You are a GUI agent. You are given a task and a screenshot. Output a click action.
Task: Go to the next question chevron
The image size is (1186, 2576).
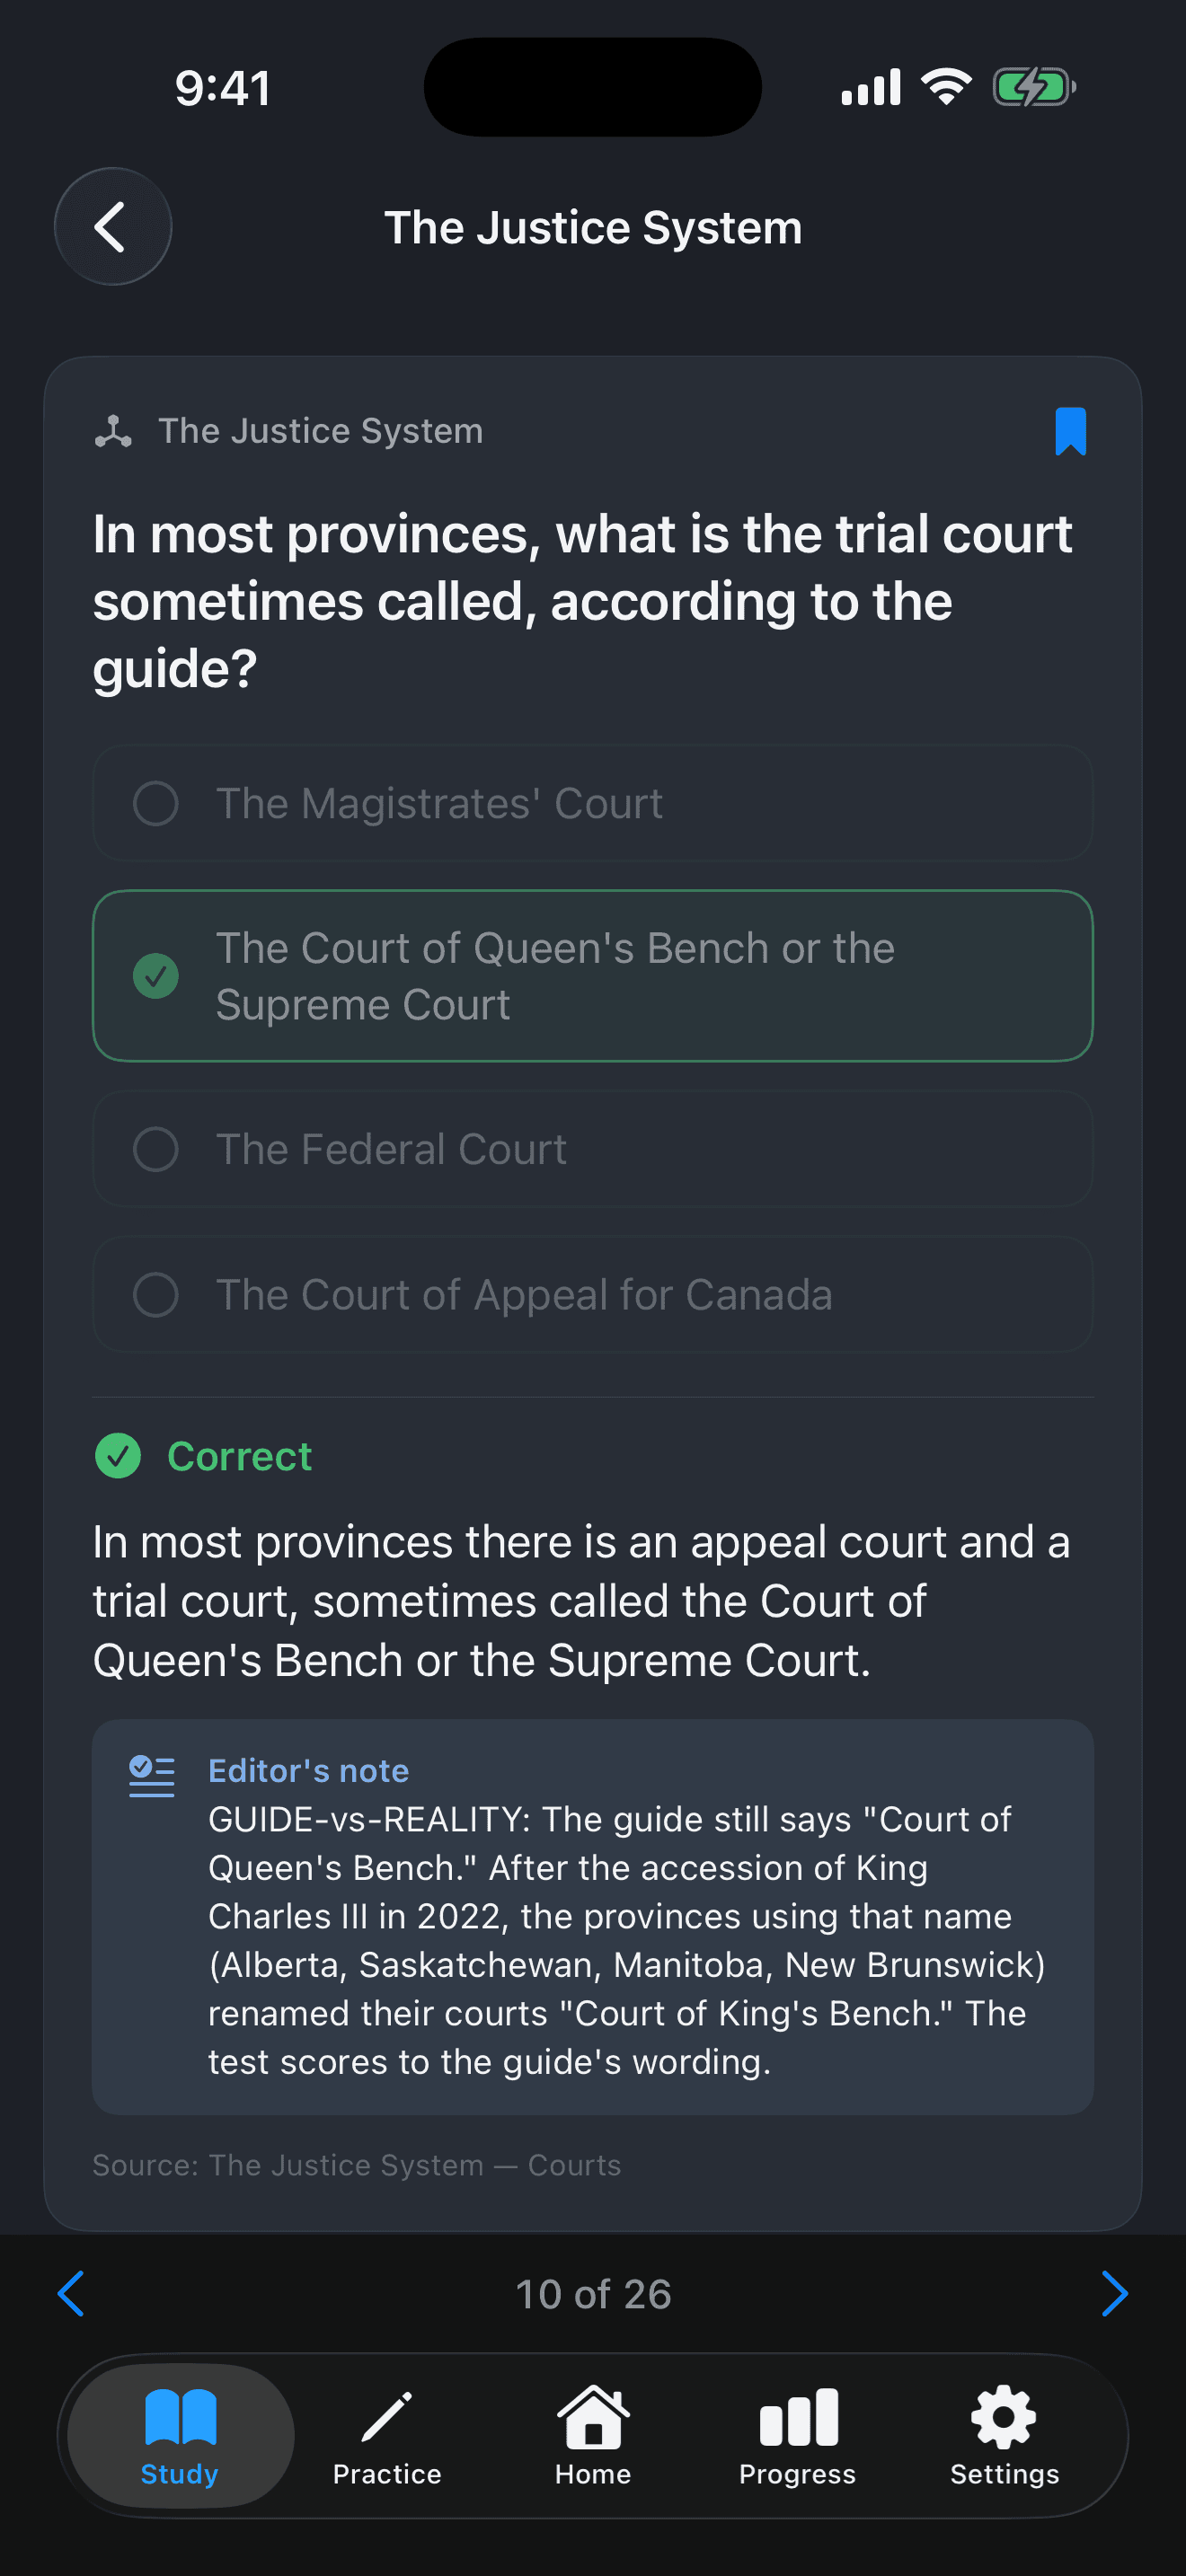[1114, 2293]
